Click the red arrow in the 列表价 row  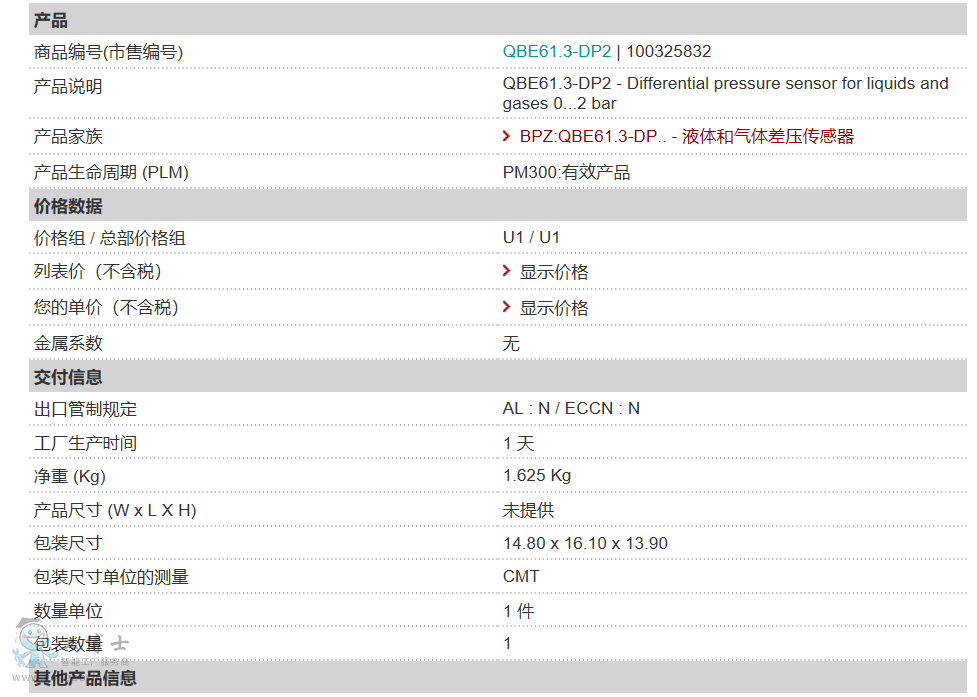508,272
